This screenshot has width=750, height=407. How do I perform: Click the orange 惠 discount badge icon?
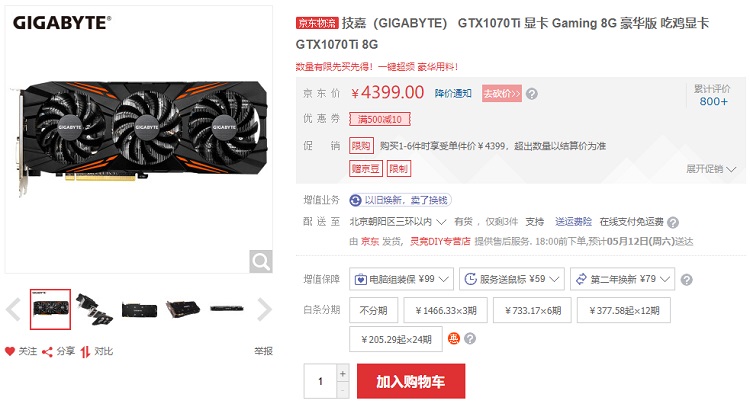point(453,339)
